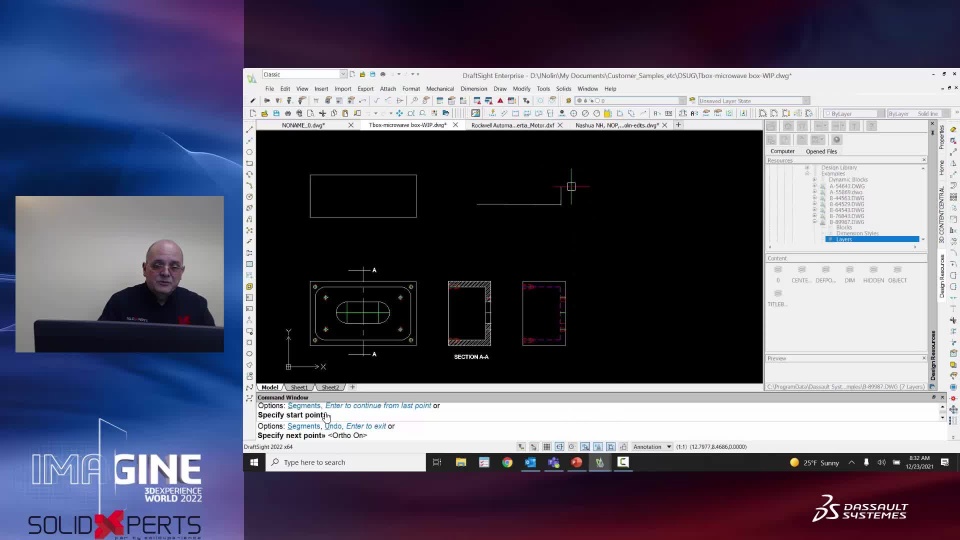The width and height of the screenshot is (960, 540).
Task: Click the Open folder icon in Standard toolbar
Action: click(x=264, y=113)
